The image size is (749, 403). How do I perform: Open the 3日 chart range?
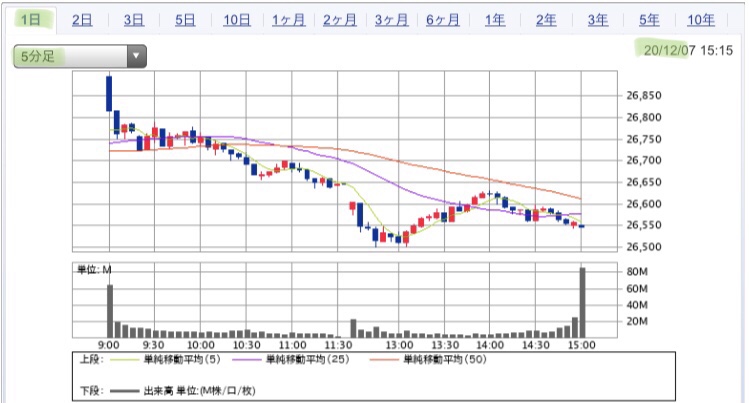(x=134, y=20)
